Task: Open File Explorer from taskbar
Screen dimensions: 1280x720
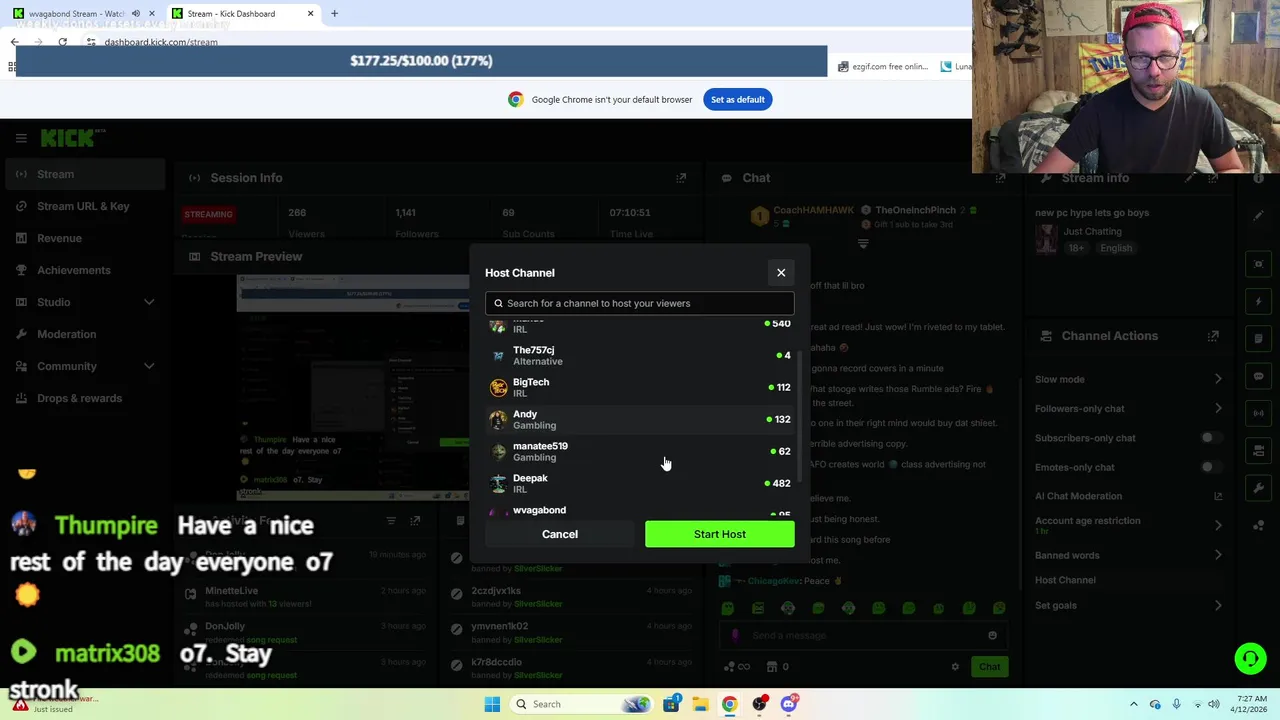Action: click(x=700, y=704)
